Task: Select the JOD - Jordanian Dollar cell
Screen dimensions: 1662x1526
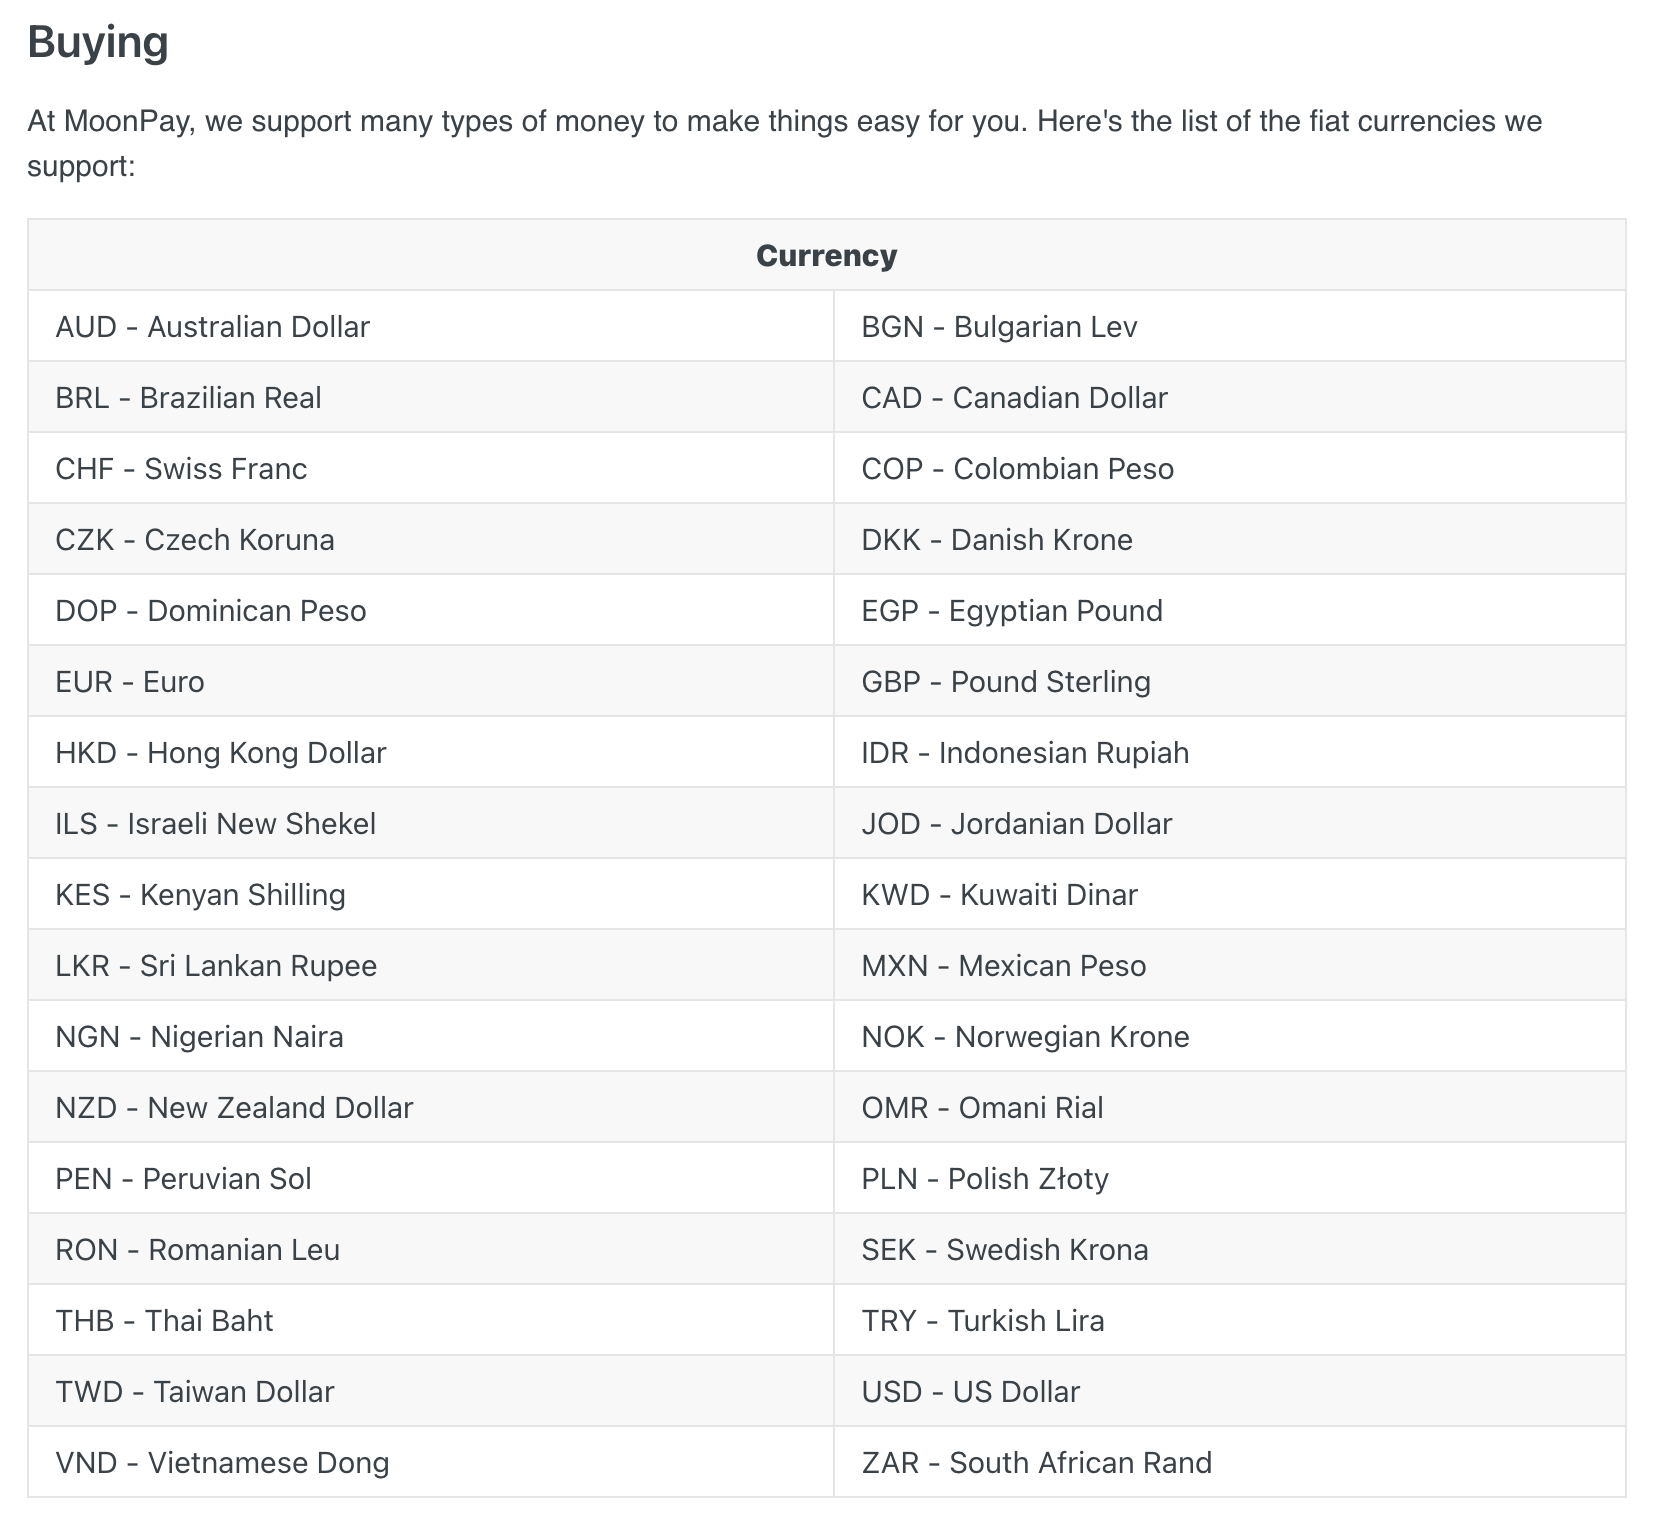Action: (x=1230, y=823)
